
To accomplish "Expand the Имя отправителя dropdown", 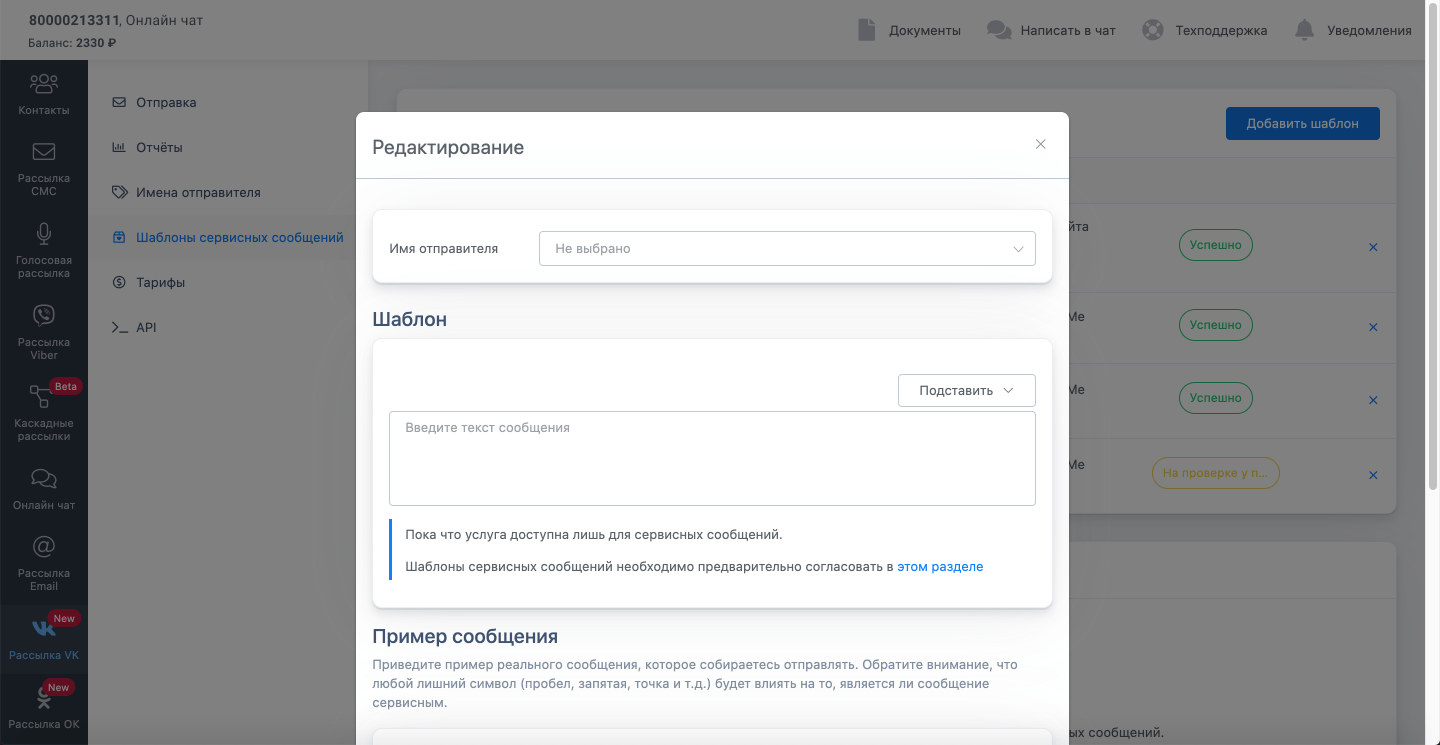I will point(787,248).
